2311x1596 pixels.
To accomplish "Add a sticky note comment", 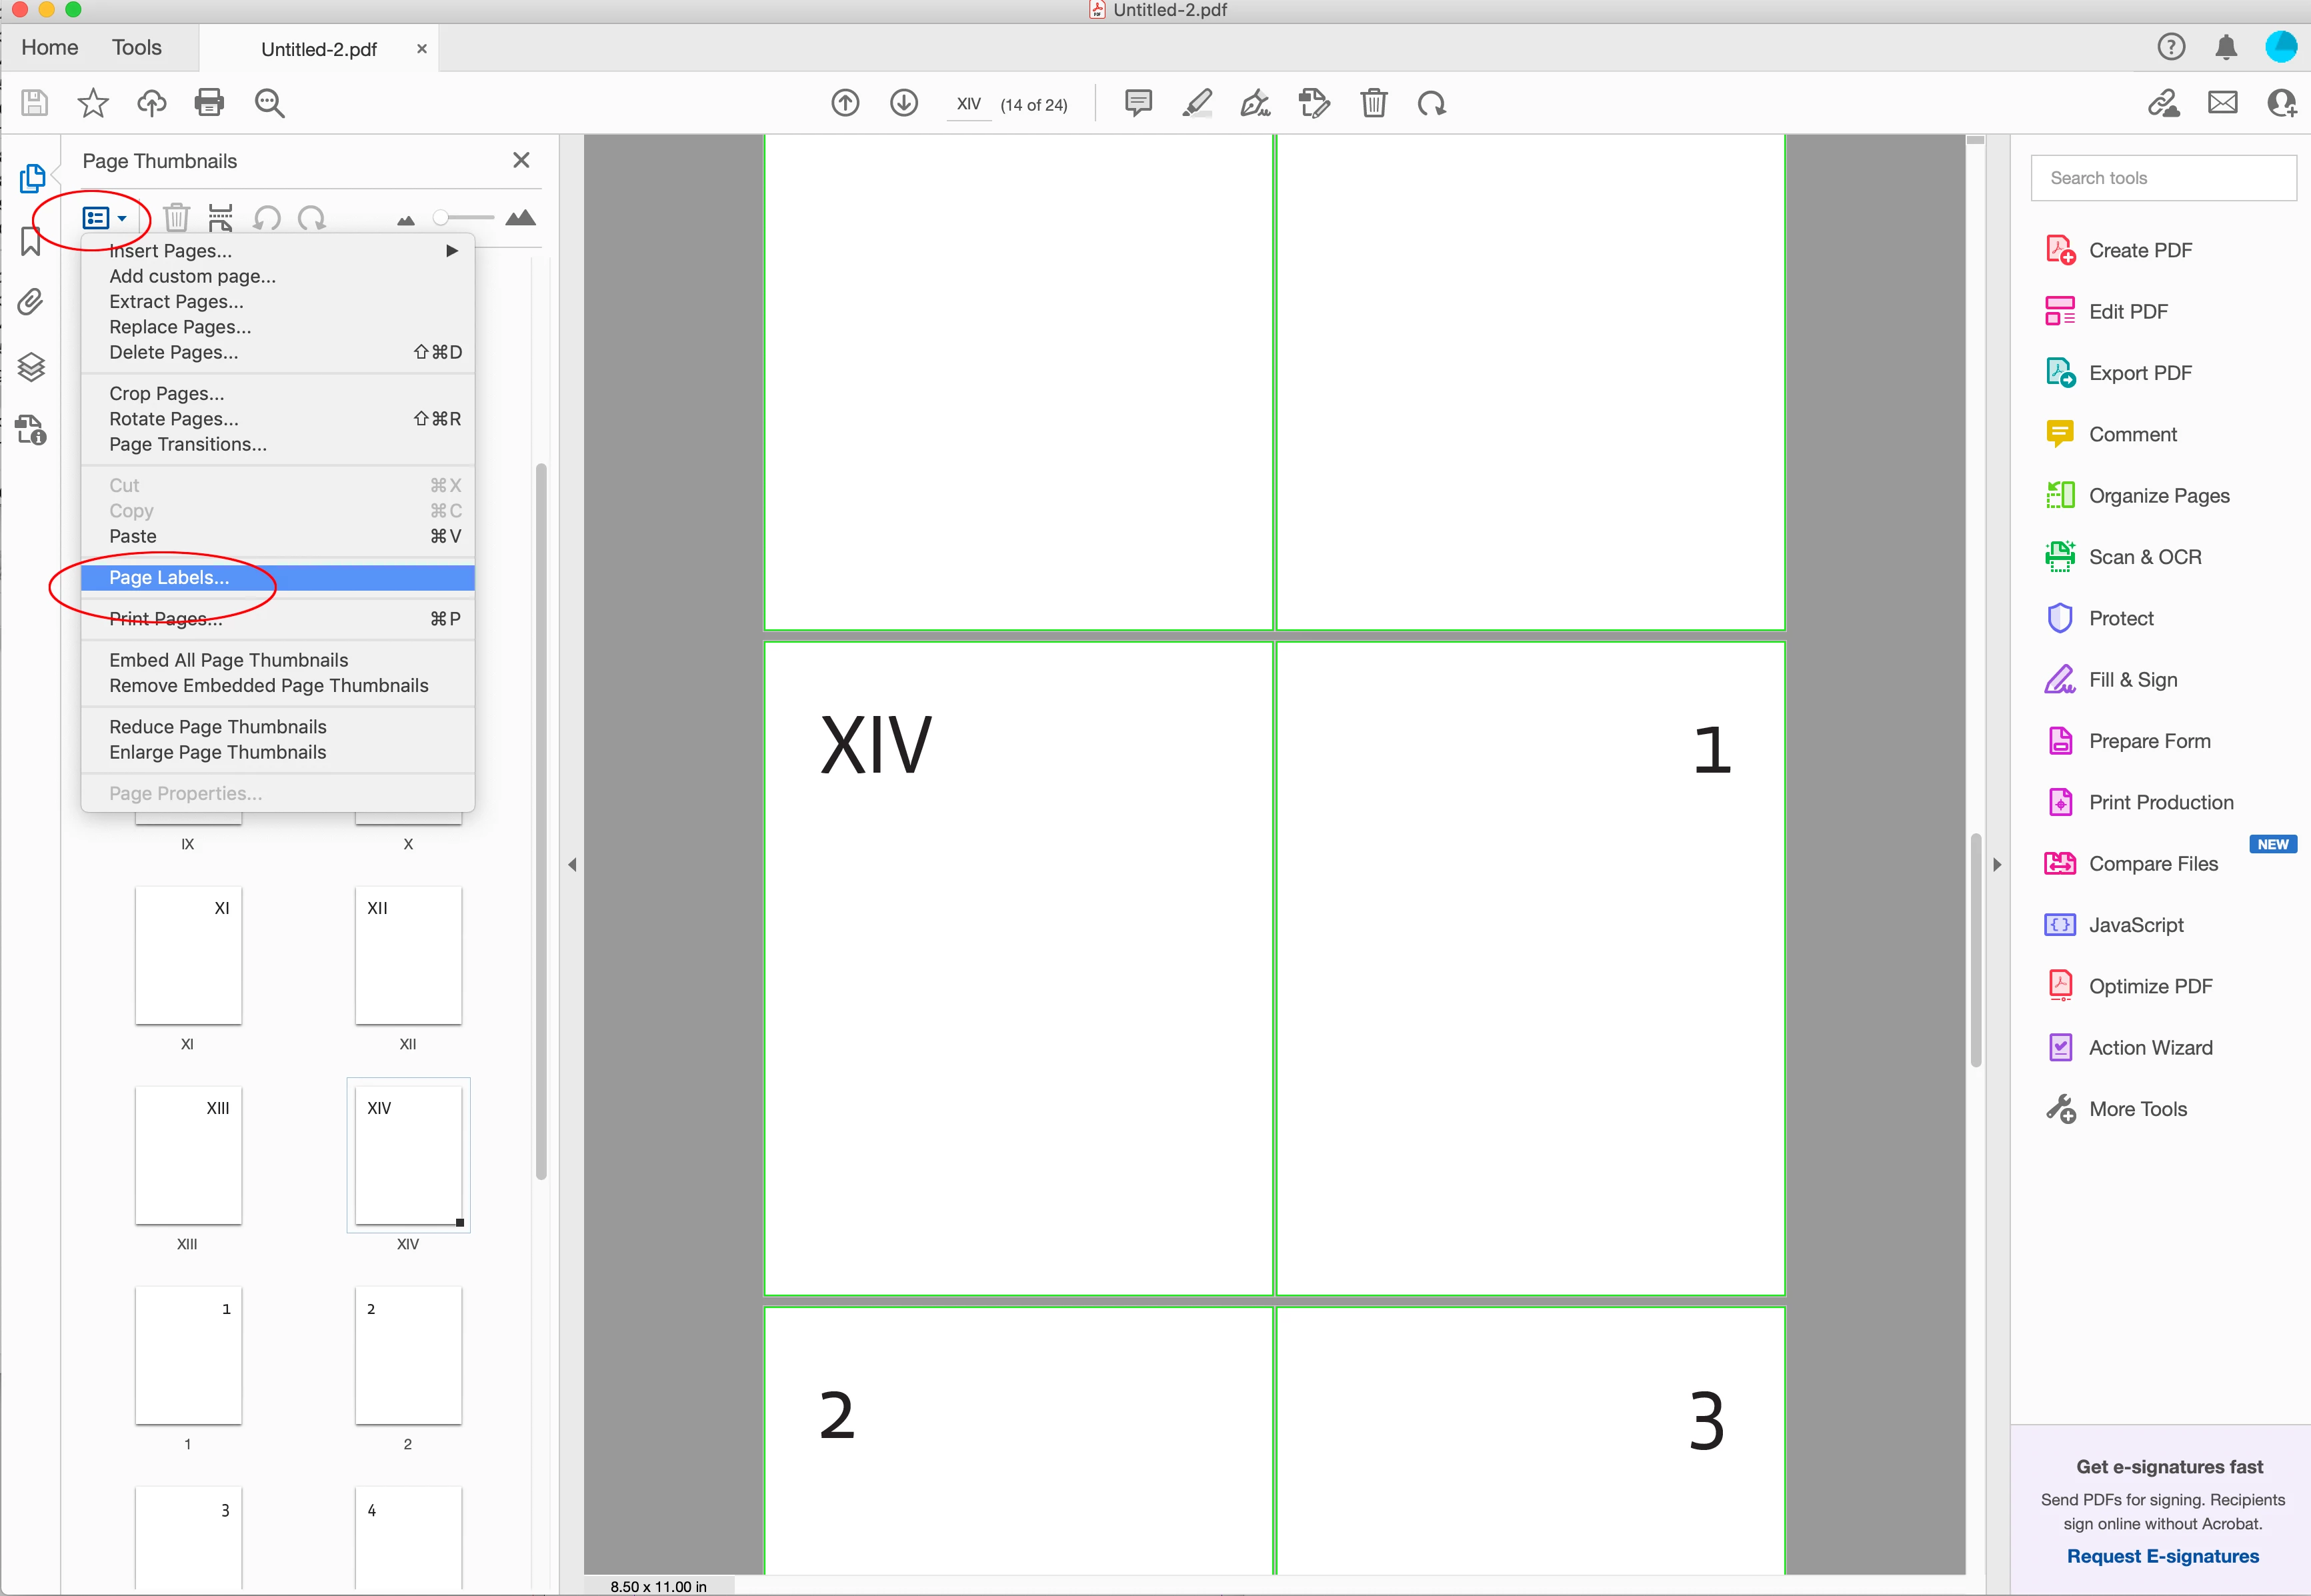I will point(1138,103).
